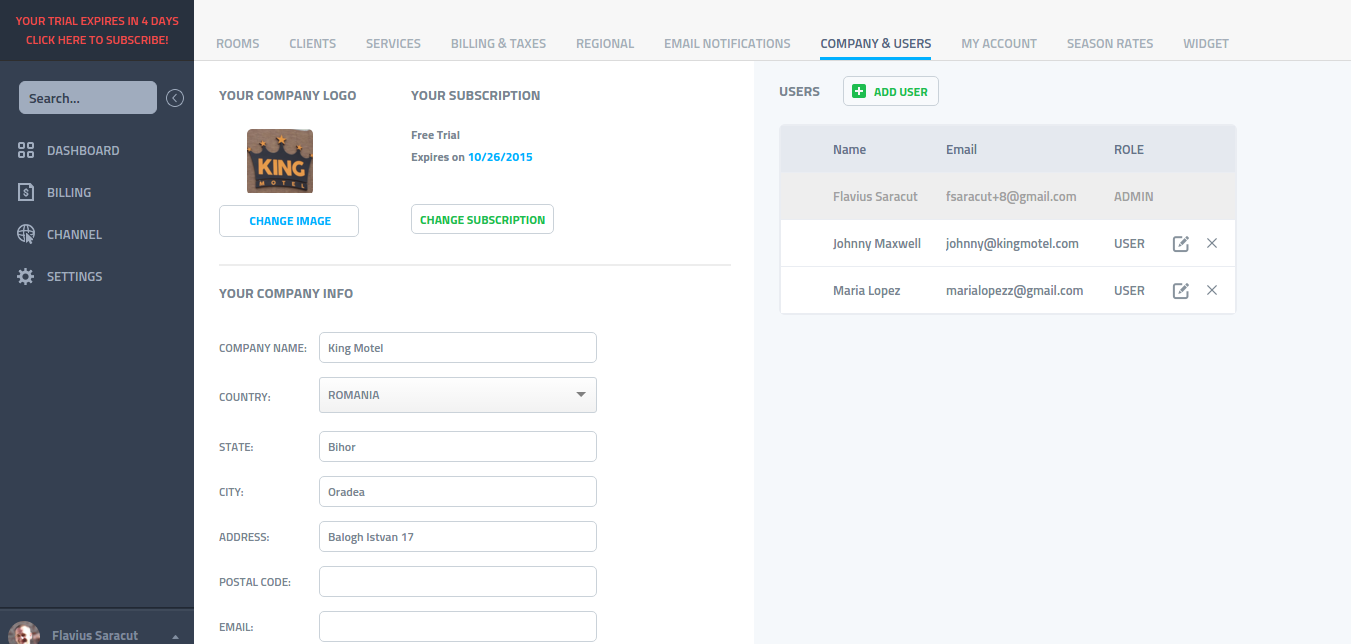Image resolution: width=1351 pixels, height=644 pixels.
Task: Focus the sidebar Search field
Action: [88, 98]
